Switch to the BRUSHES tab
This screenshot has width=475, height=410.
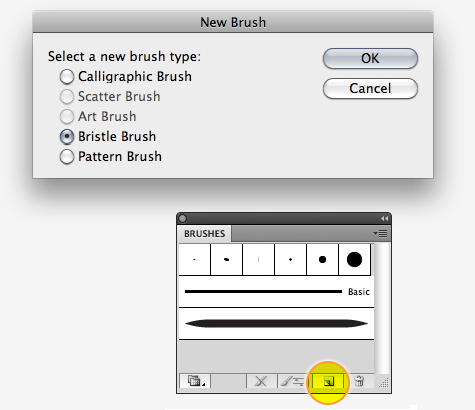click(204, 234)
